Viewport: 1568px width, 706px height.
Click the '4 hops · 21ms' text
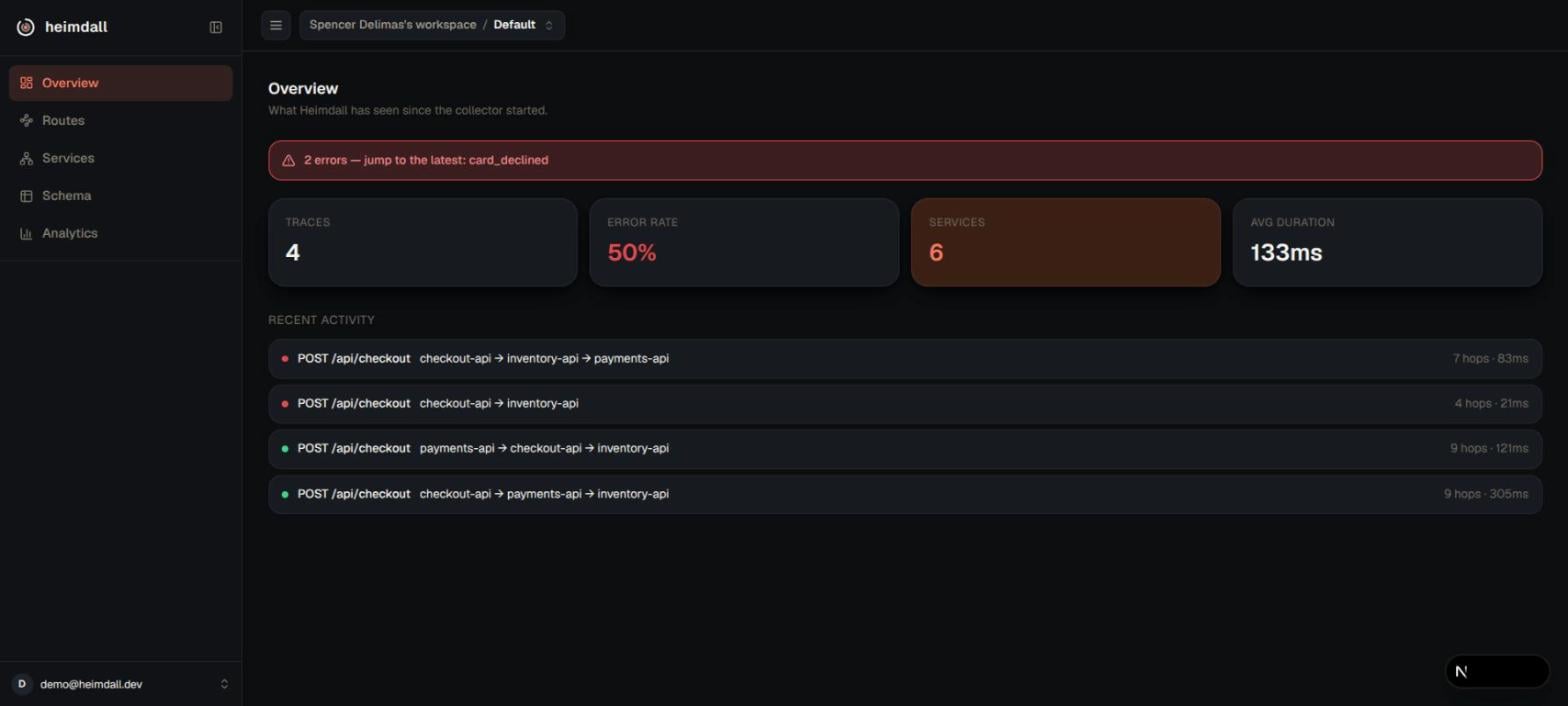[x=1491, y=404]
